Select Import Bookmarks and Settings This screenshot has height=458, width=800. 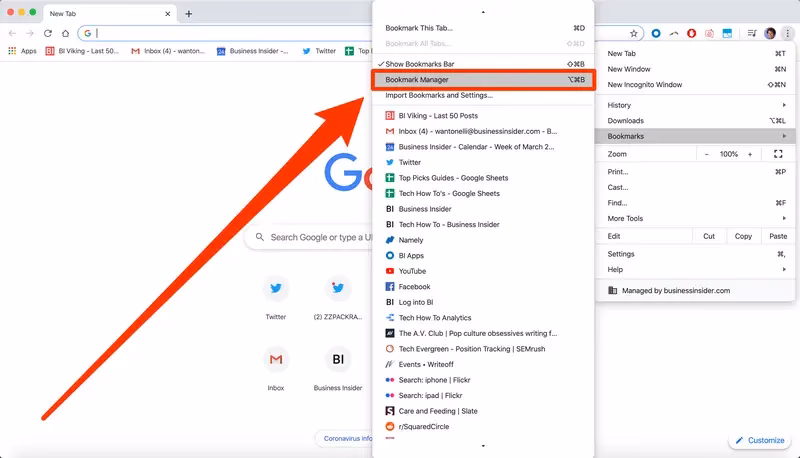(x=483, y=95)
